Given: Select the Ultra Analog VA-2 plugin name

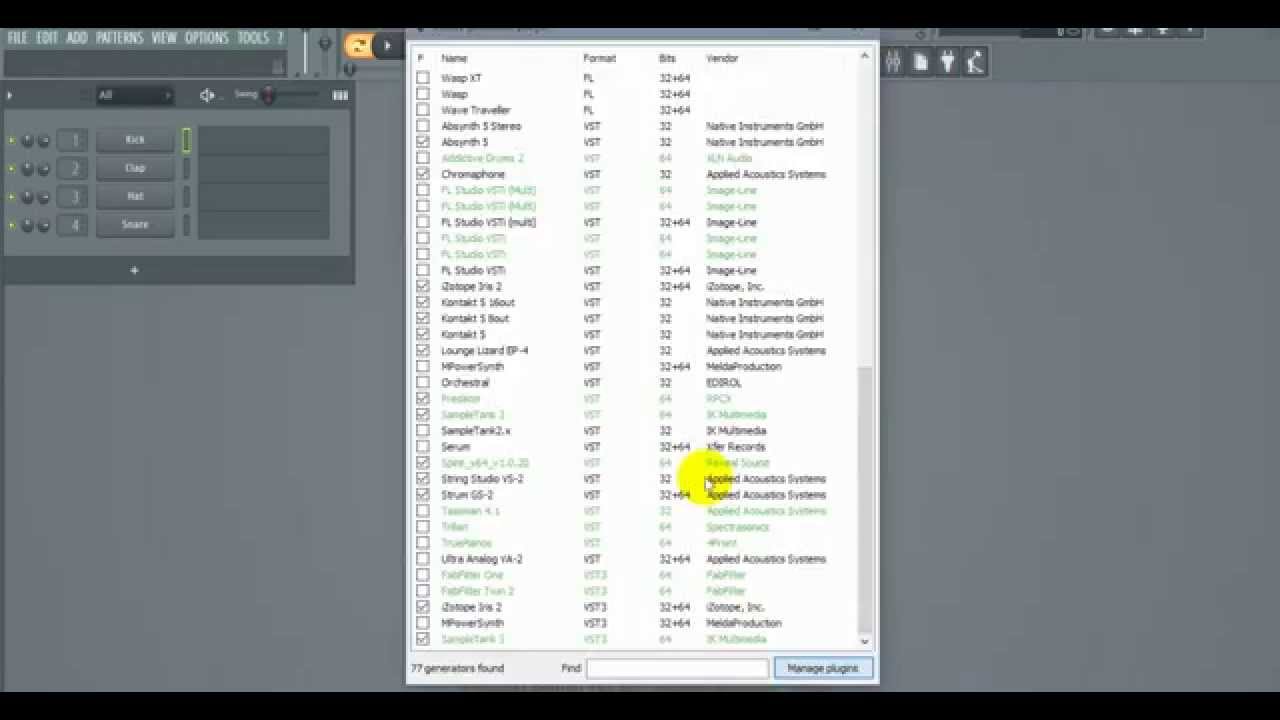Looking at the screenshot, I should coord(482,559).
